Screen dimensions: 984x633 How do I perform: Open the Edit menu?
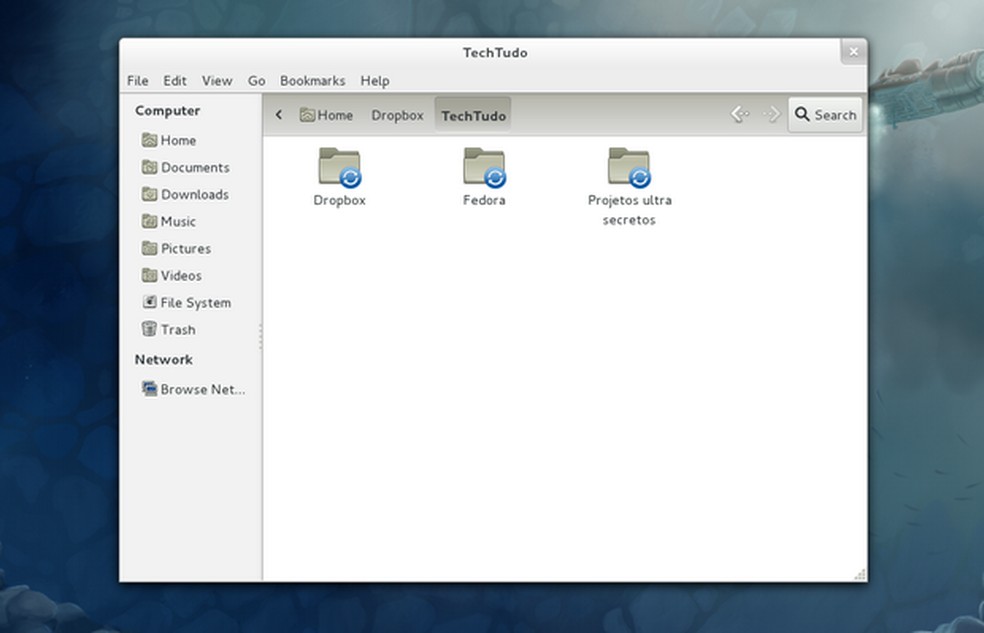click(x=175, y=81)
